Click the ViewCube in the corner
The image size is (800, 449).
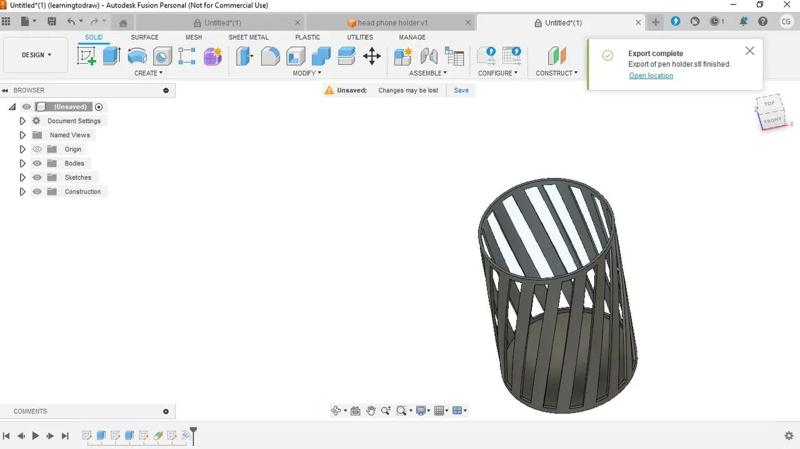(770, 112)
